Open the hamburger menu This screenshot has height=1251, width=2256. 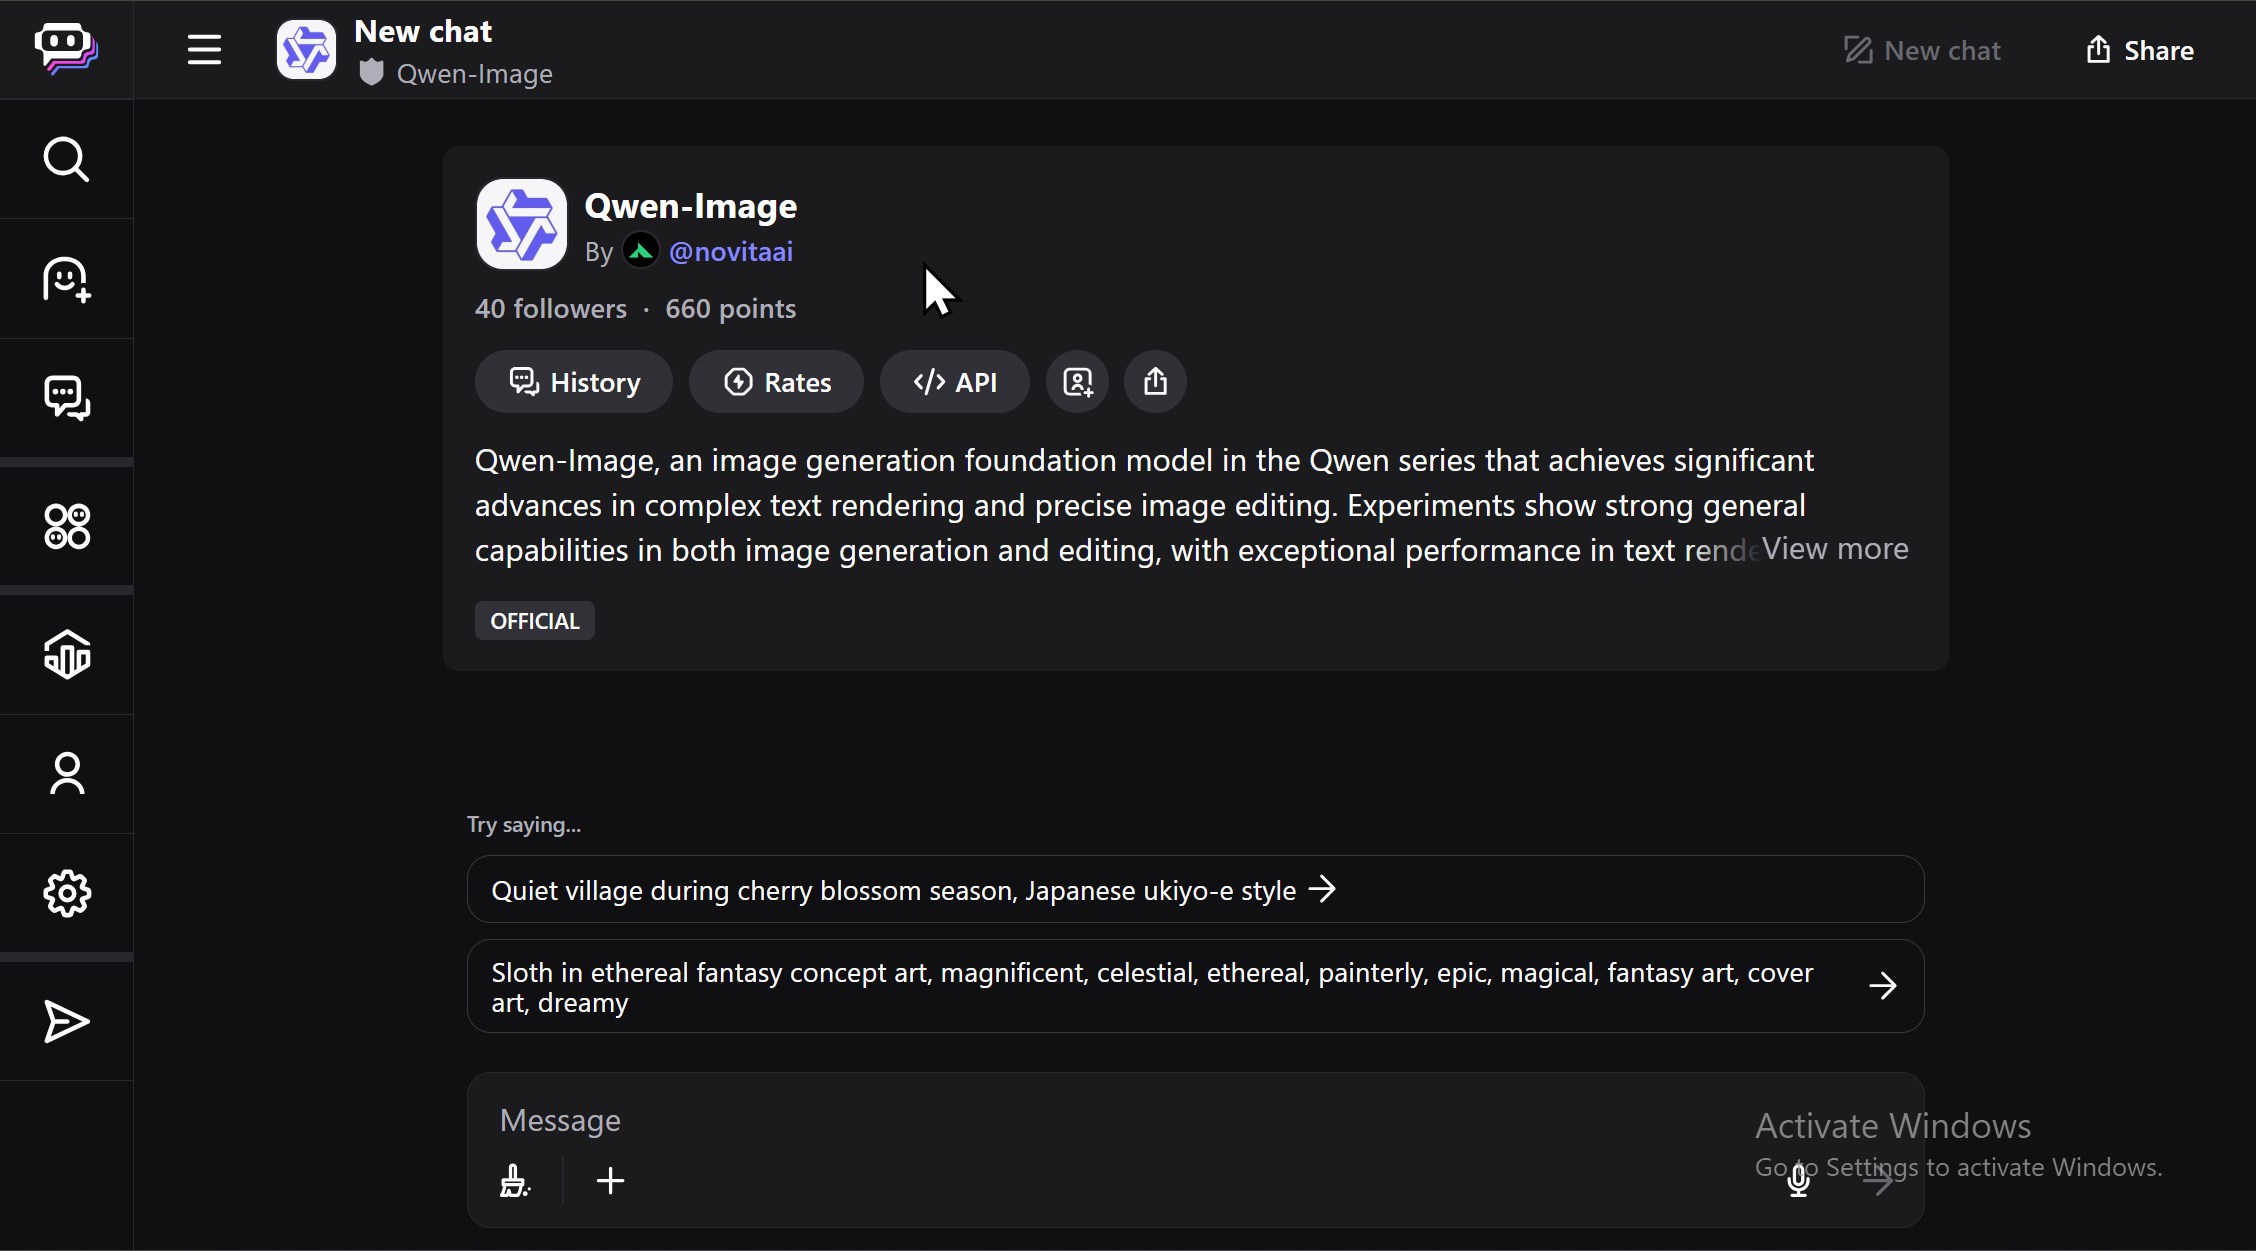pos(204,50)
